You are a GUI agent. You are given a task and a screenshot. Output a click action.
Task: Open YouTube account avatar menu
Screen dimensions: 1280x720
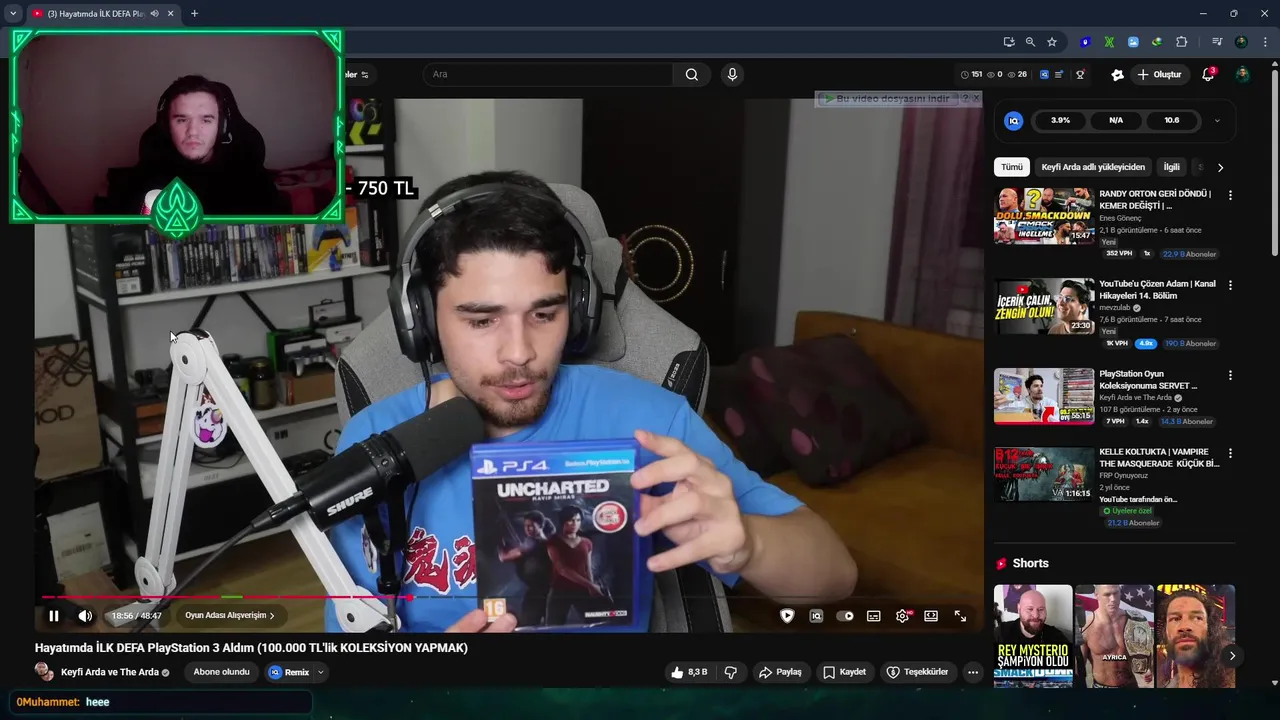coord(1242,74)
